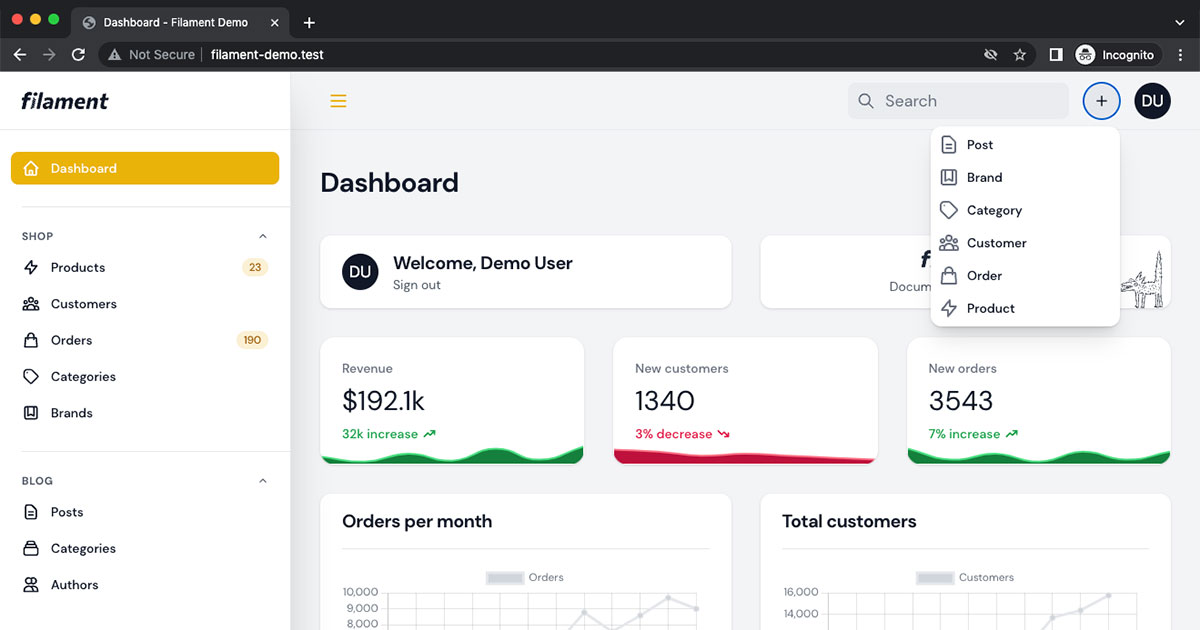
Task: Collapse the BLOG sidebar group
Action: [x=263, y=481]
